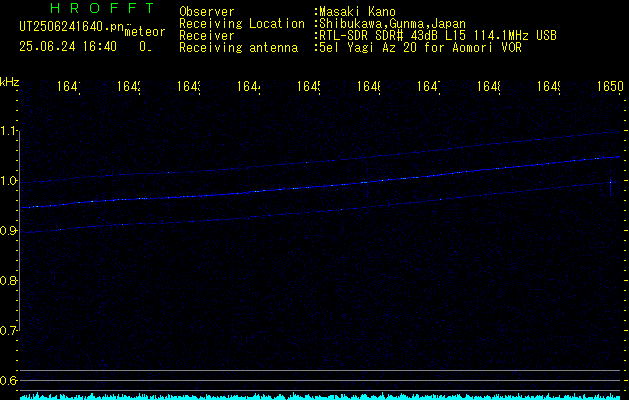Click the 1648 time axis marker
The width and height of the screenshot is (629, 400).
489,86
